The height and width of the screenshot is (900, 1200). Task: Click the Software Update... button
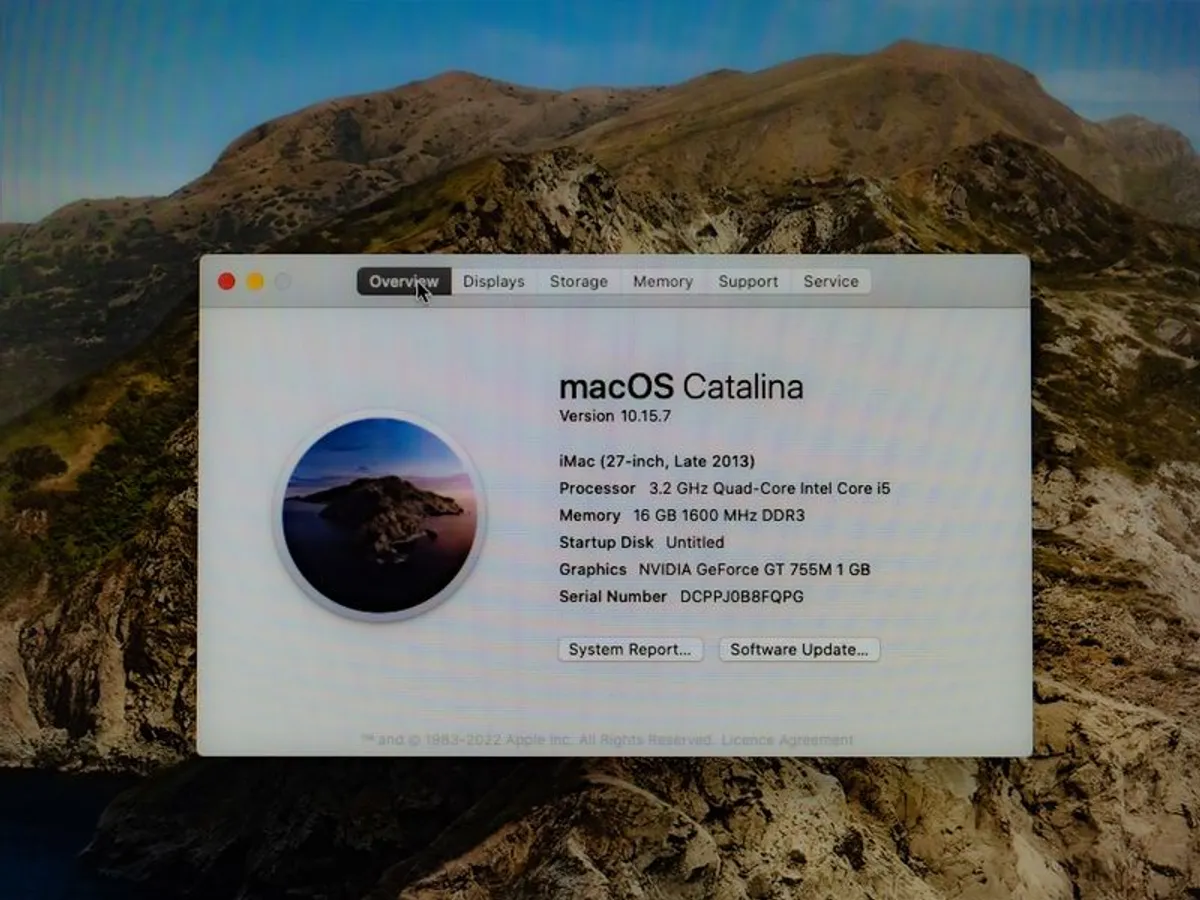point(799,650)
